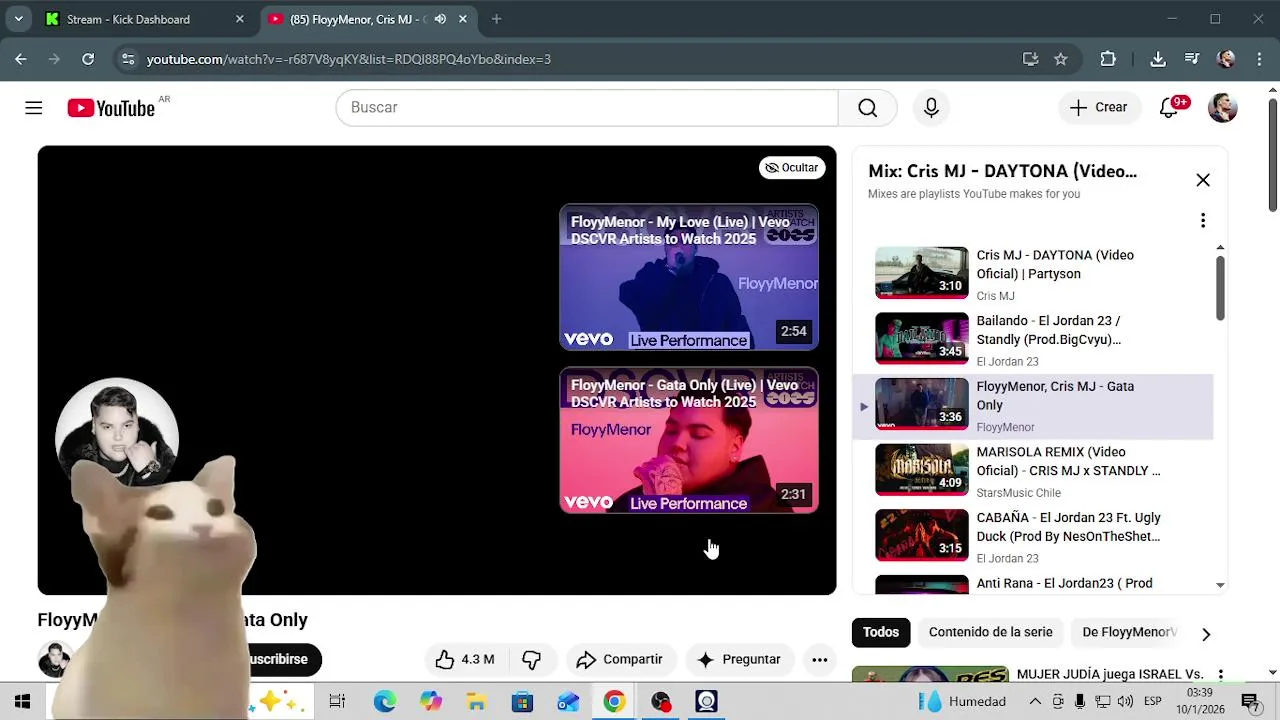Click the address bar URL
Image resolution: width=1280 pixels, height=720 pixels.
tap(349, 59)
